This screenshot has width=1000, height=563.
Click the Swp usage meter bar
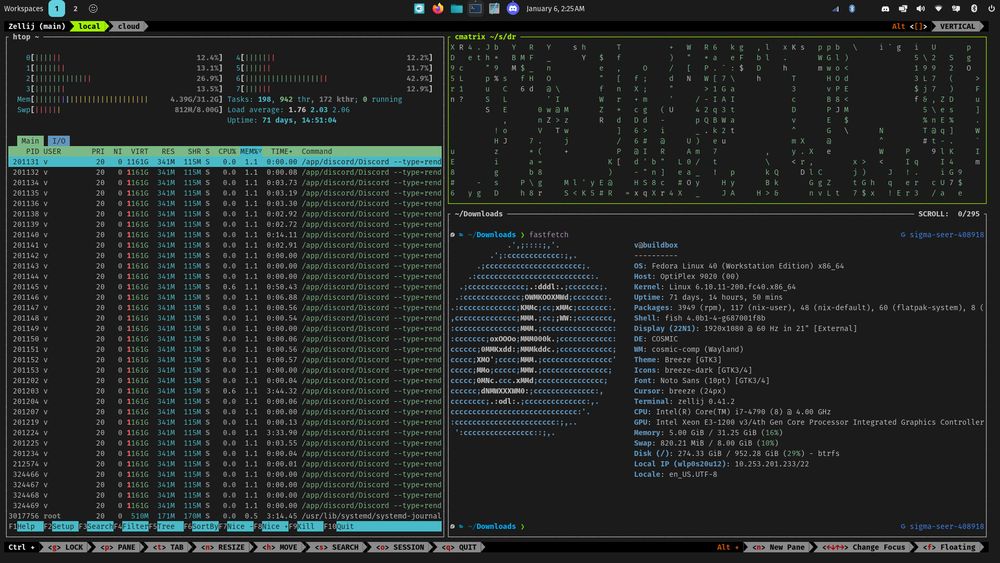point(120,110)
